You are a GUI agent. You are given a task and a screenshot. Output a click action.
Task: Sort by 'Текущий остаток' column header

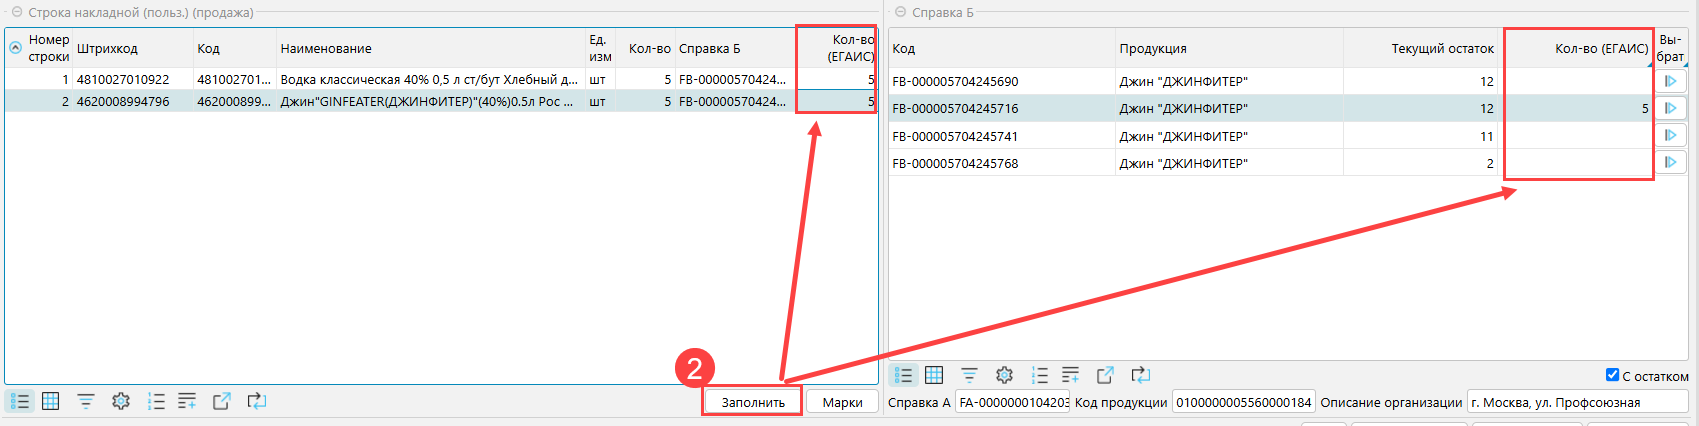(x=1442, y=49)
